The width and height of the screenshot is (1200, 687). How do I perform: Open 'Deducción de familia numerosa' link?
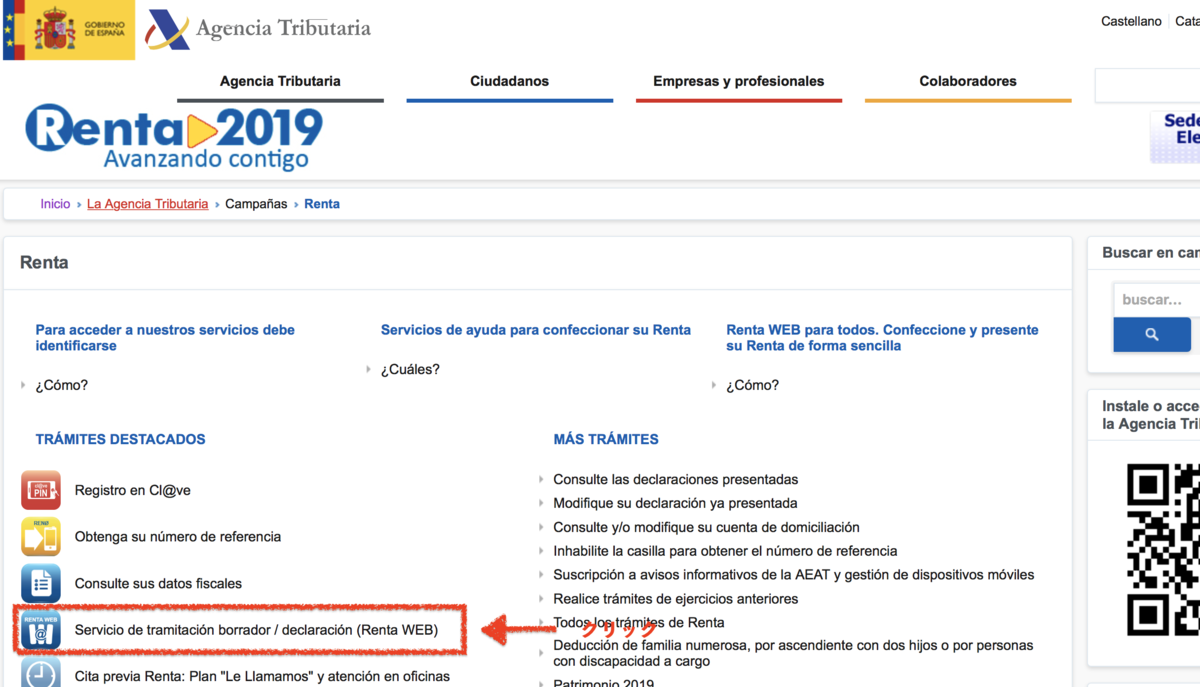[794, 653]
